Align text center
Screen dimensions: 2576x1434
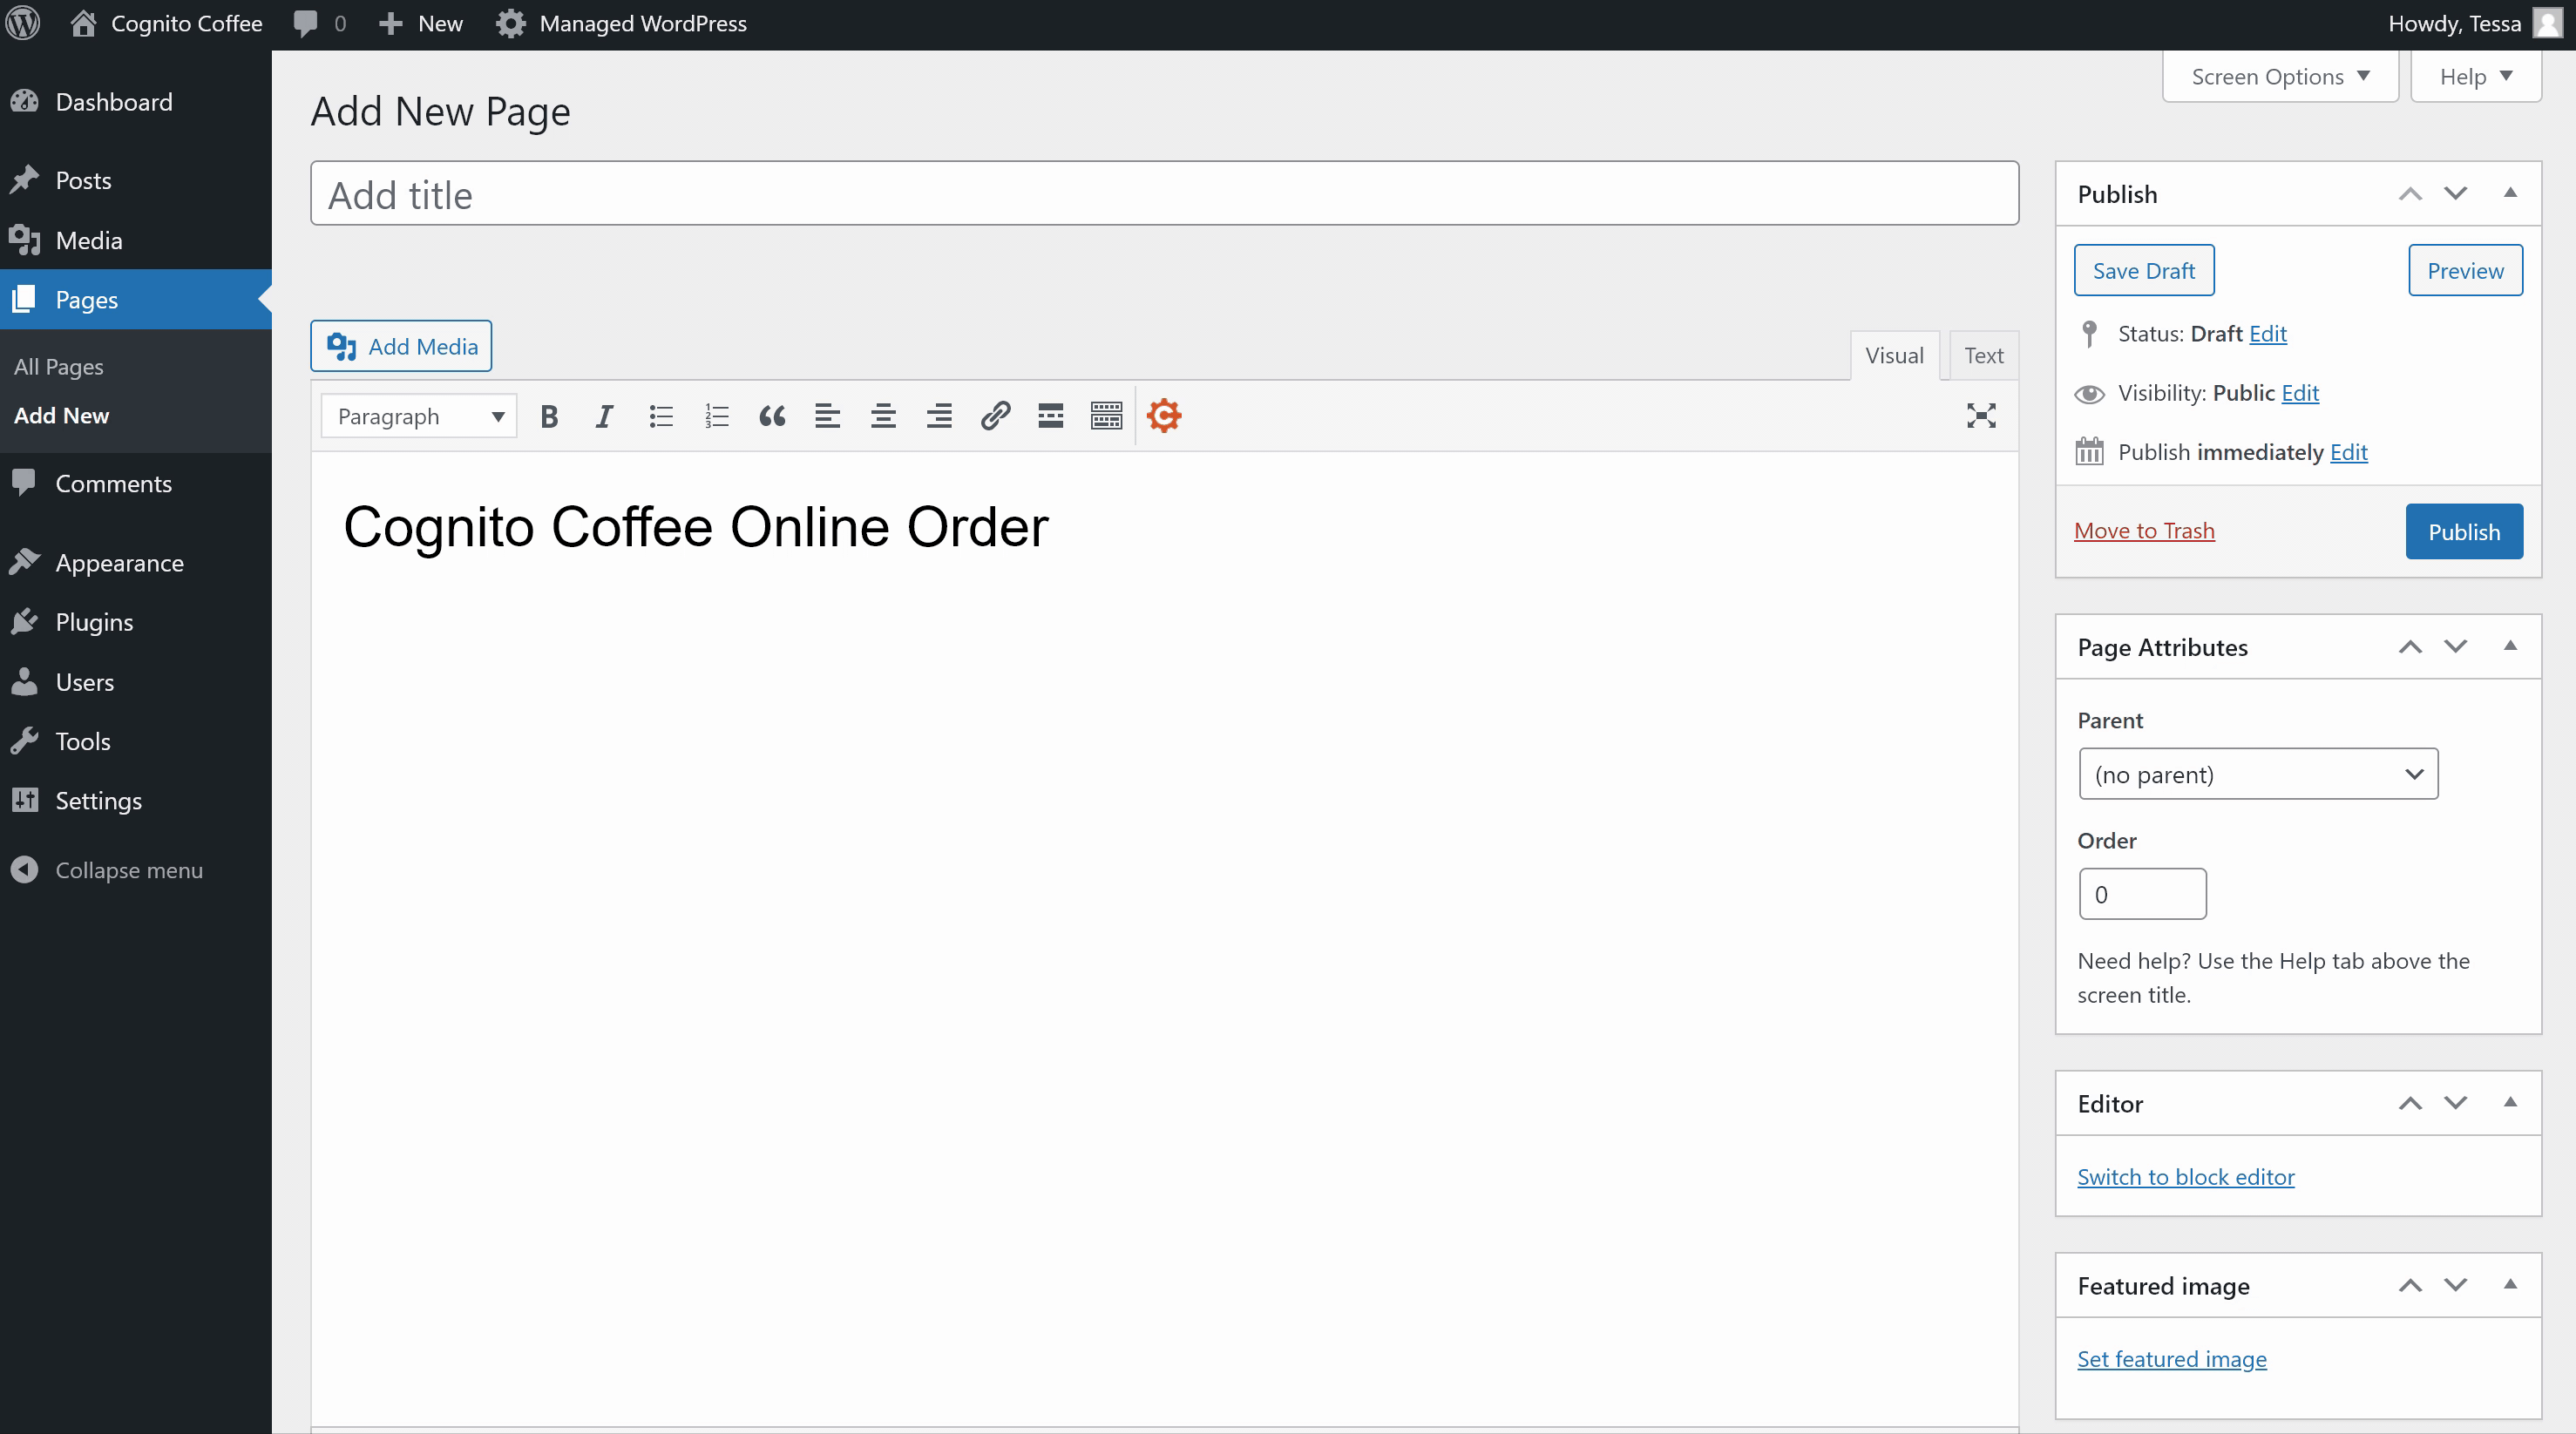[x=883, y=416]
